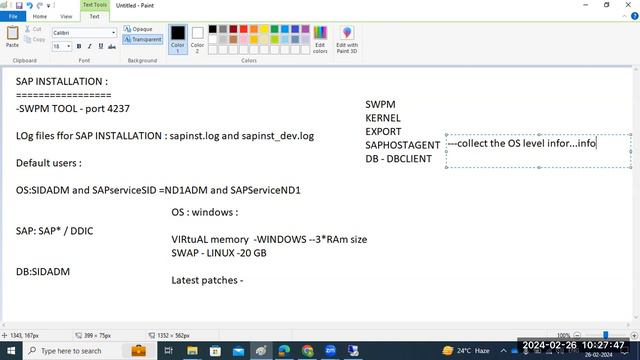Click the weather 24°C Haze widget
This screenshot has height=360, width=640.
(x=466, y=351)
